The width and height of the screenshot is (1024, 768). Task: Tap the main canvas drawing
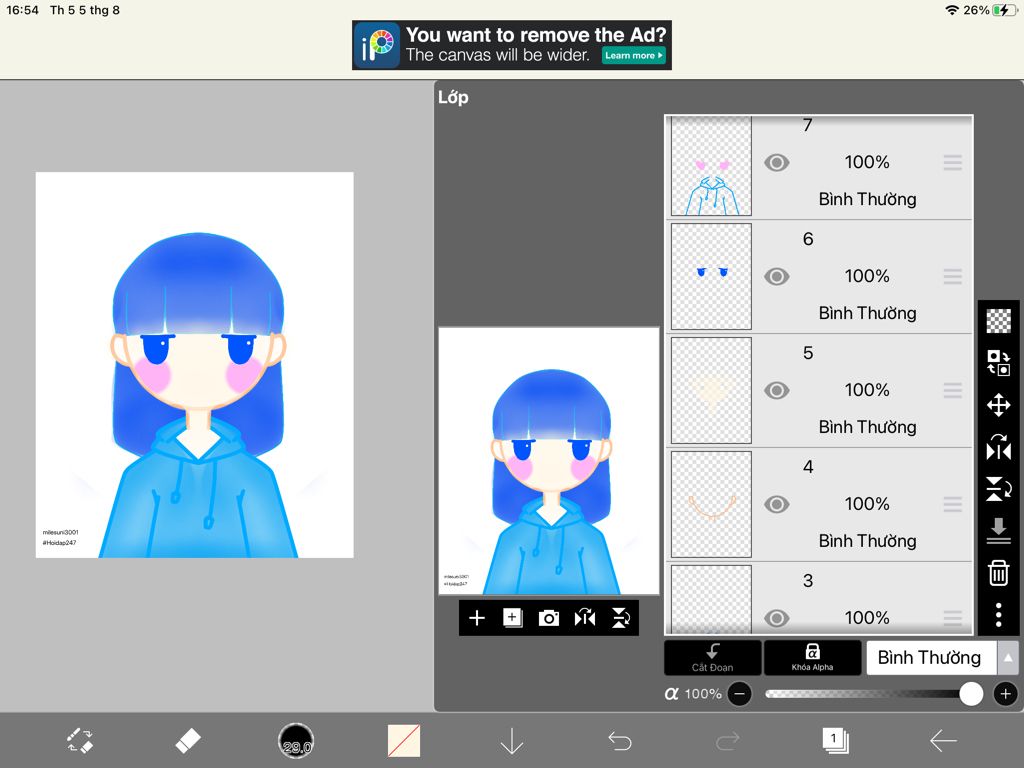click(x=195, y=365)
